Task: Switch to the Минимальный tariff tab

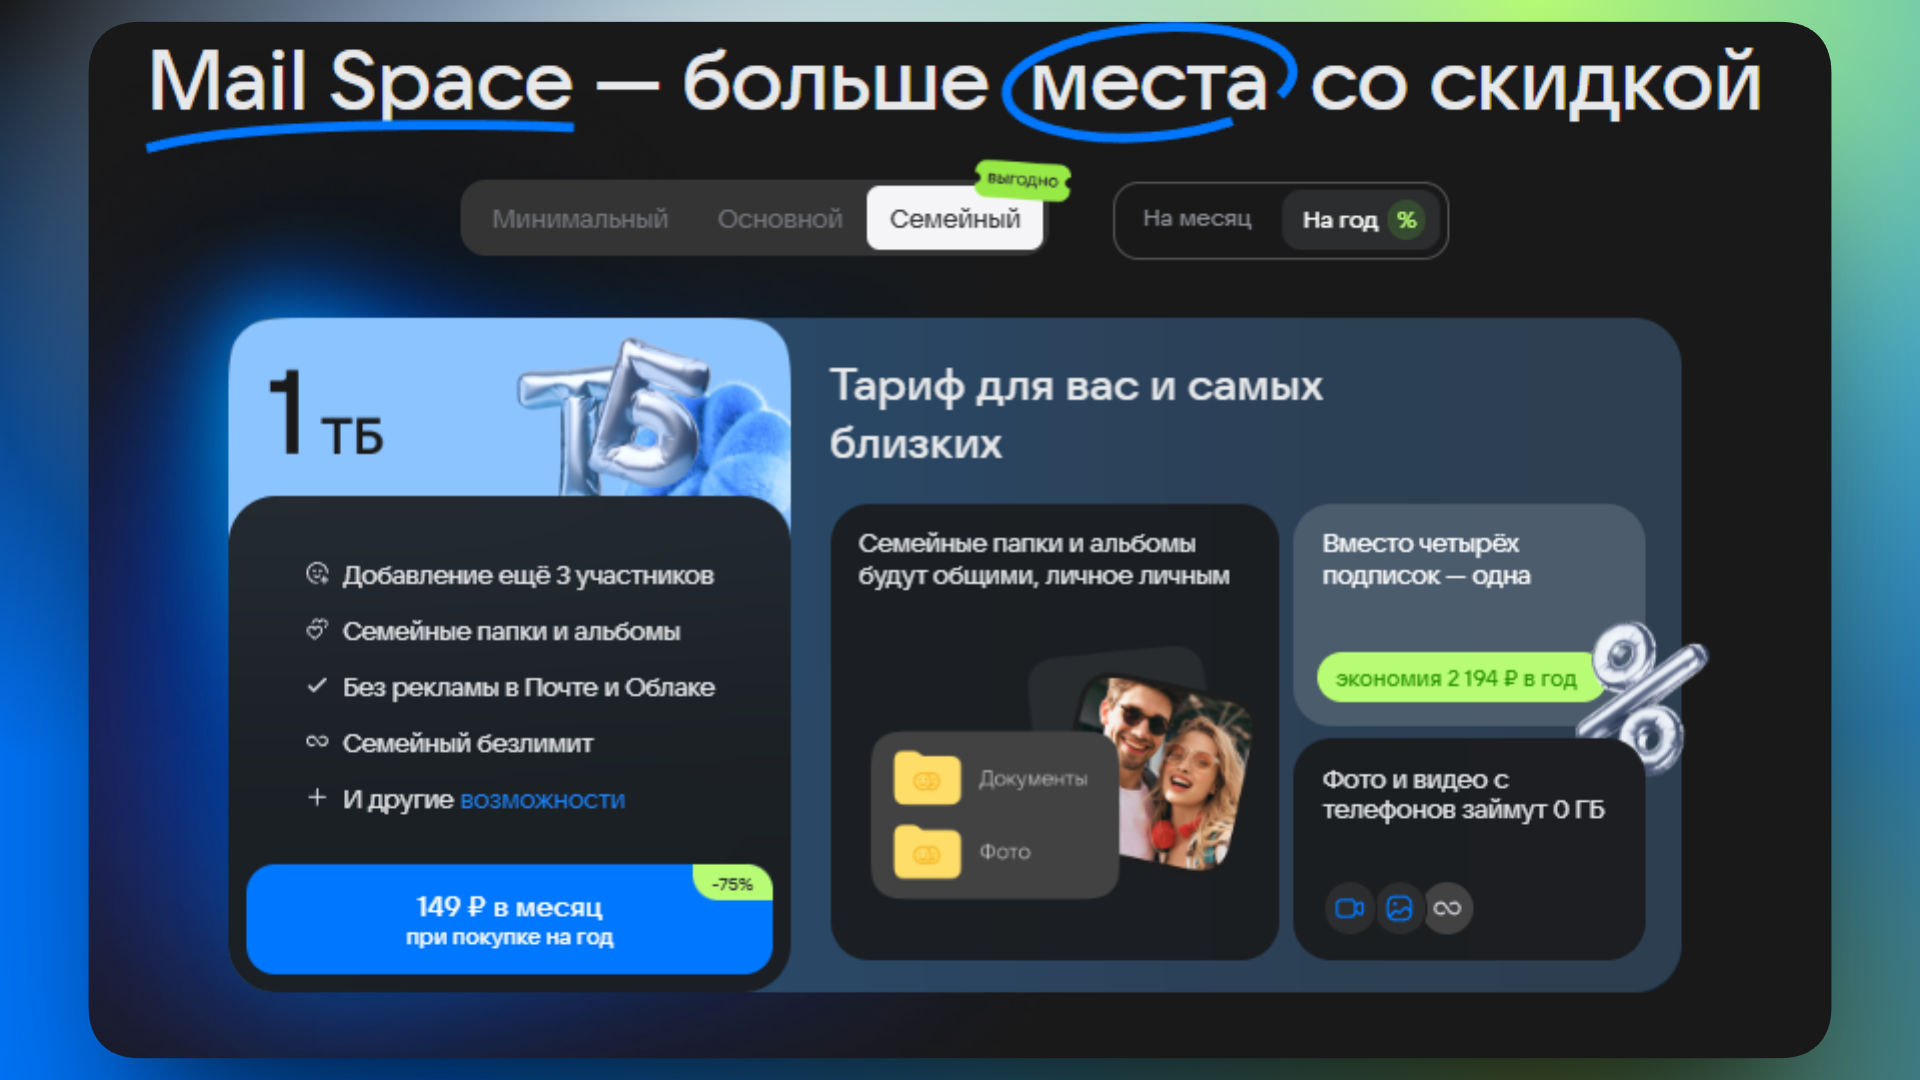Action: 580,219
